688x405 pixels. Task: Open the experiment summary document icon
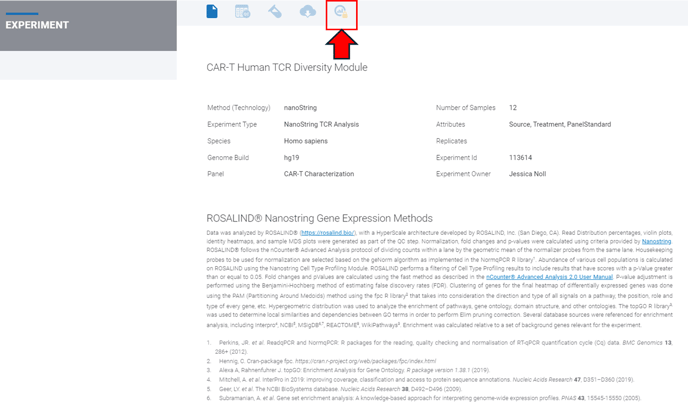click(212, 11)
